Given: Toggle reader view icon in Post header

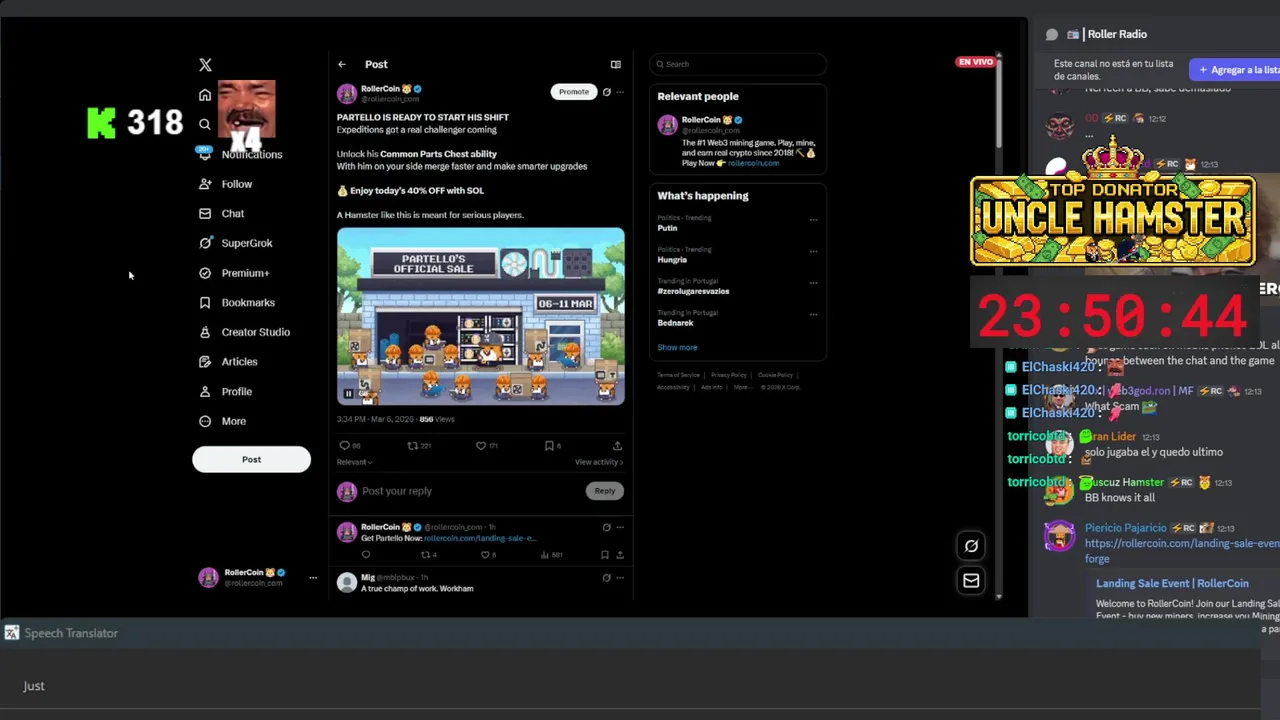Looking at the screenshot, I should tap(616, 64).
